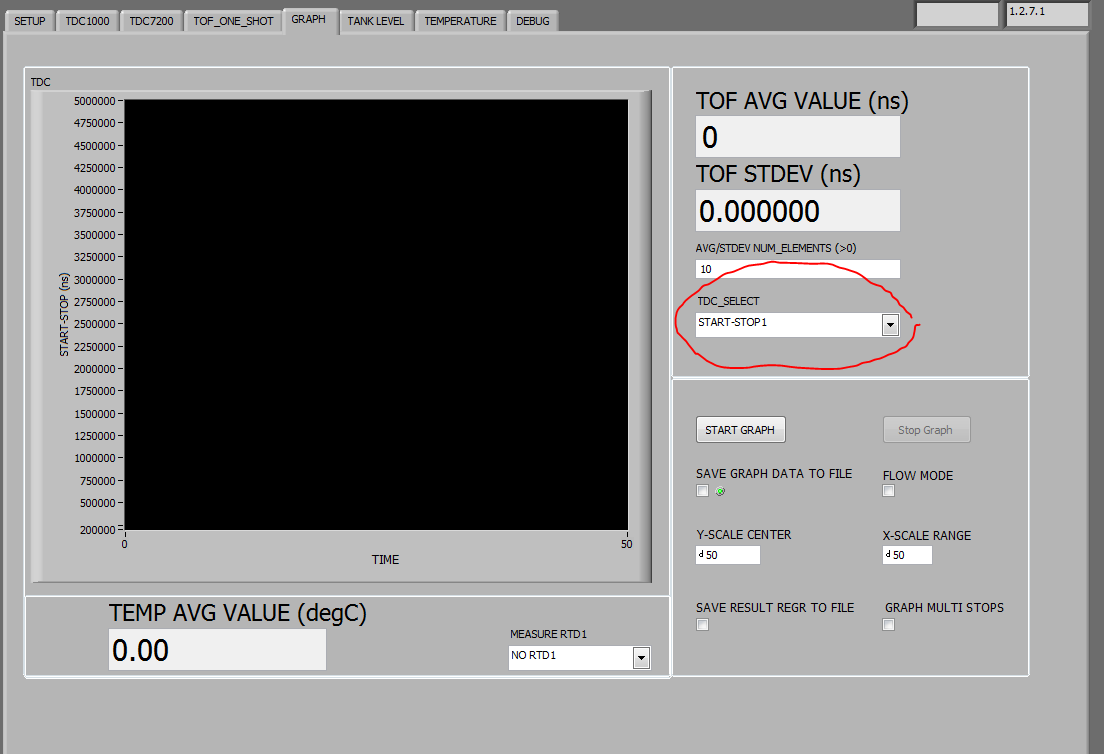Click the Stop Graph button
This screenshot has width=1104, height=754.
pos(926,429)
